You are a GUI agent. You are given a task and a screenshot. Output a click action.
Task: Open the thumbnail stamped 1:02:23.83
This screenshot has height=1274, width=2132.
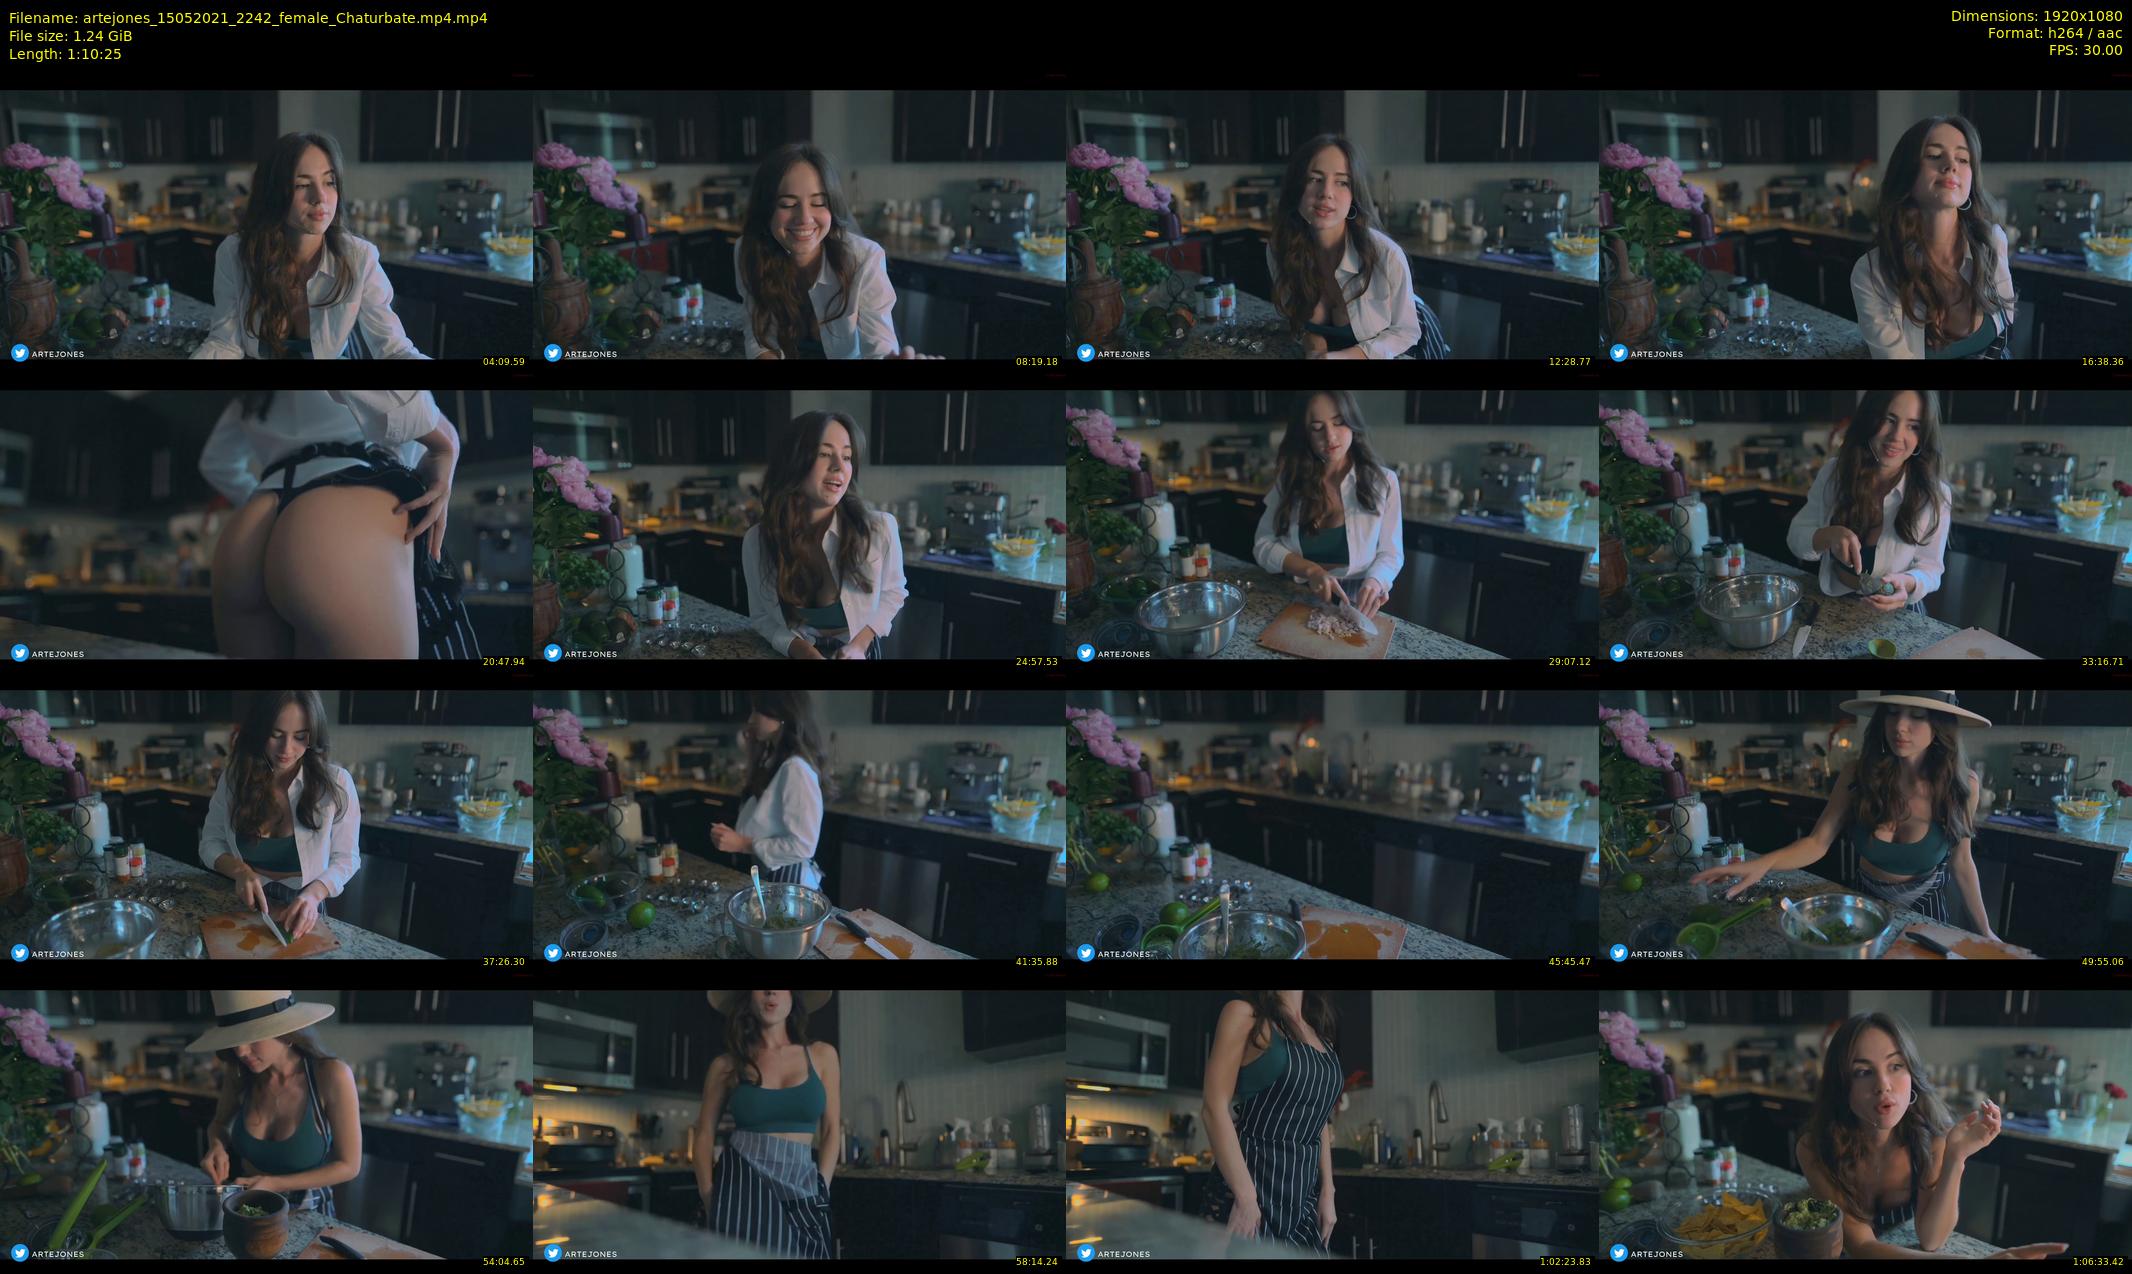tap(1332, 1125)
